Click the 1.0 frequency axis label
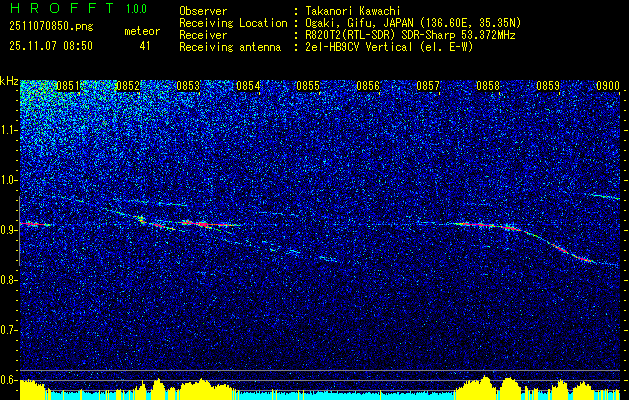 [x=8, y=180]
